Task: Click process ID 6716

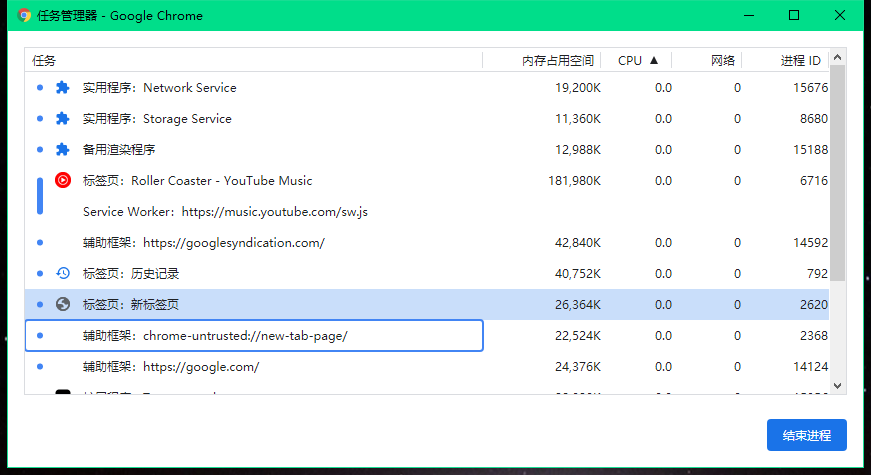Action: [814, 181]
